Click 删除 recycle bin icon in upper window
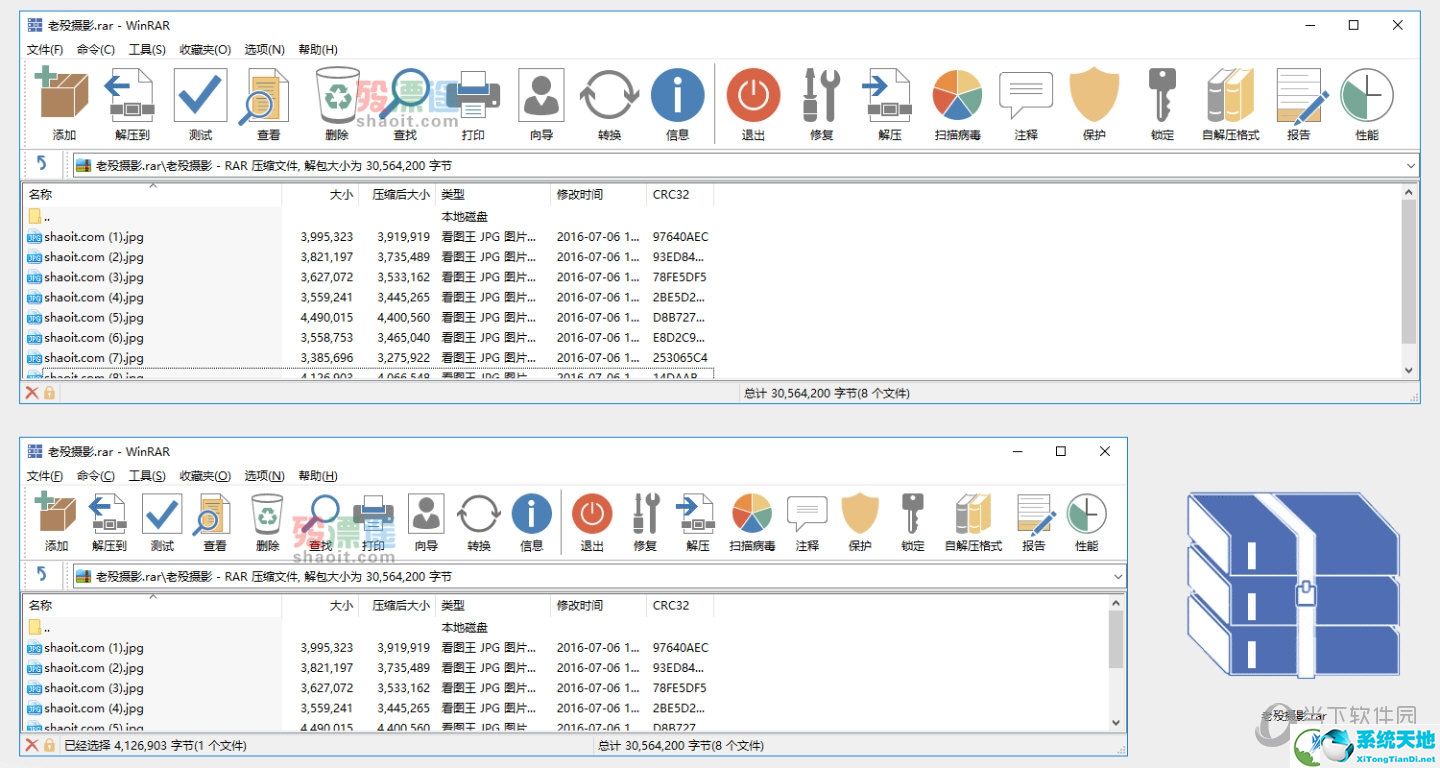Image resolution: width=1440 pixels, height=768 pixels. pyautogui.click(x=337, y=95)
